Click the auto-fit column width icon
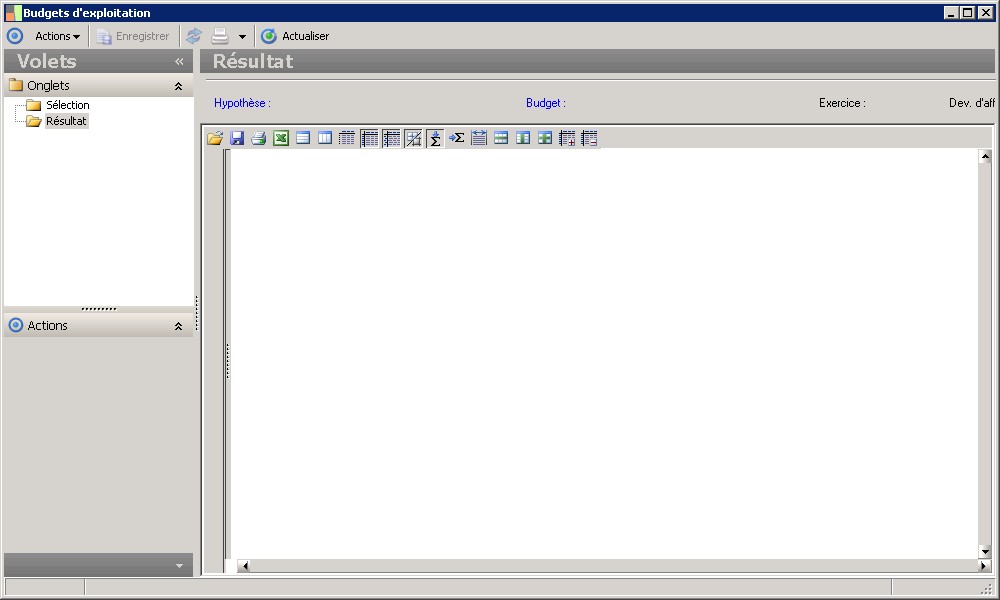This screenshot has height=600, width=1000. (x=479, y=138)
